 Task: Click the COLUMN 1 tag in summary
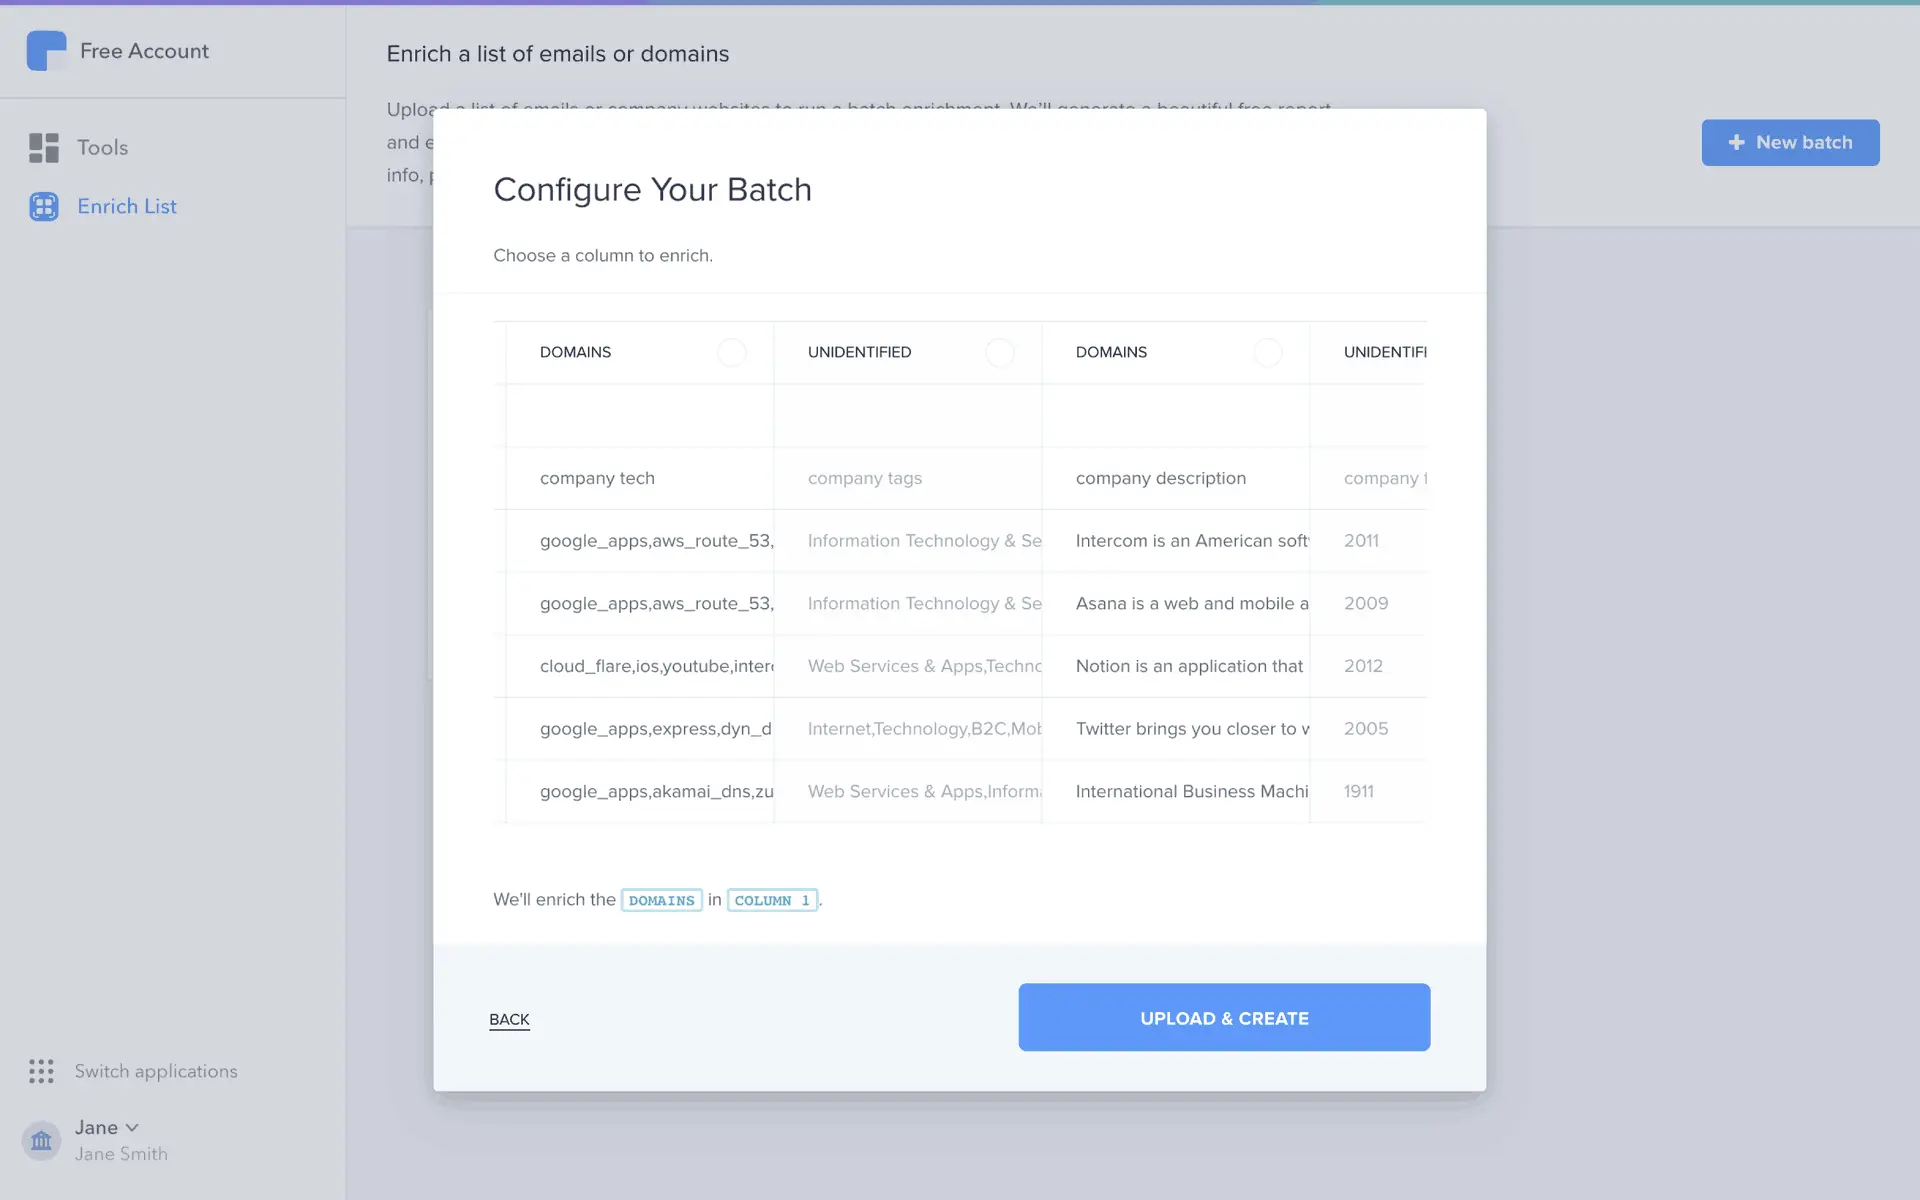coord(772,900)
